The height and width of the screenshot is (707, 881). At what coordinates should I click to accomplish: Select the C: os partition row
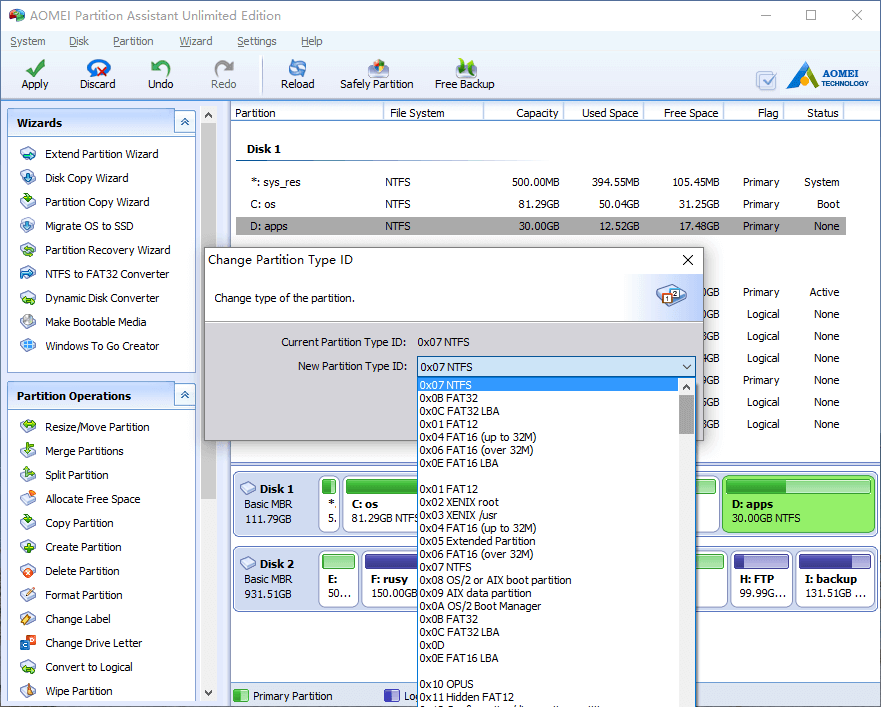[541, 204]
